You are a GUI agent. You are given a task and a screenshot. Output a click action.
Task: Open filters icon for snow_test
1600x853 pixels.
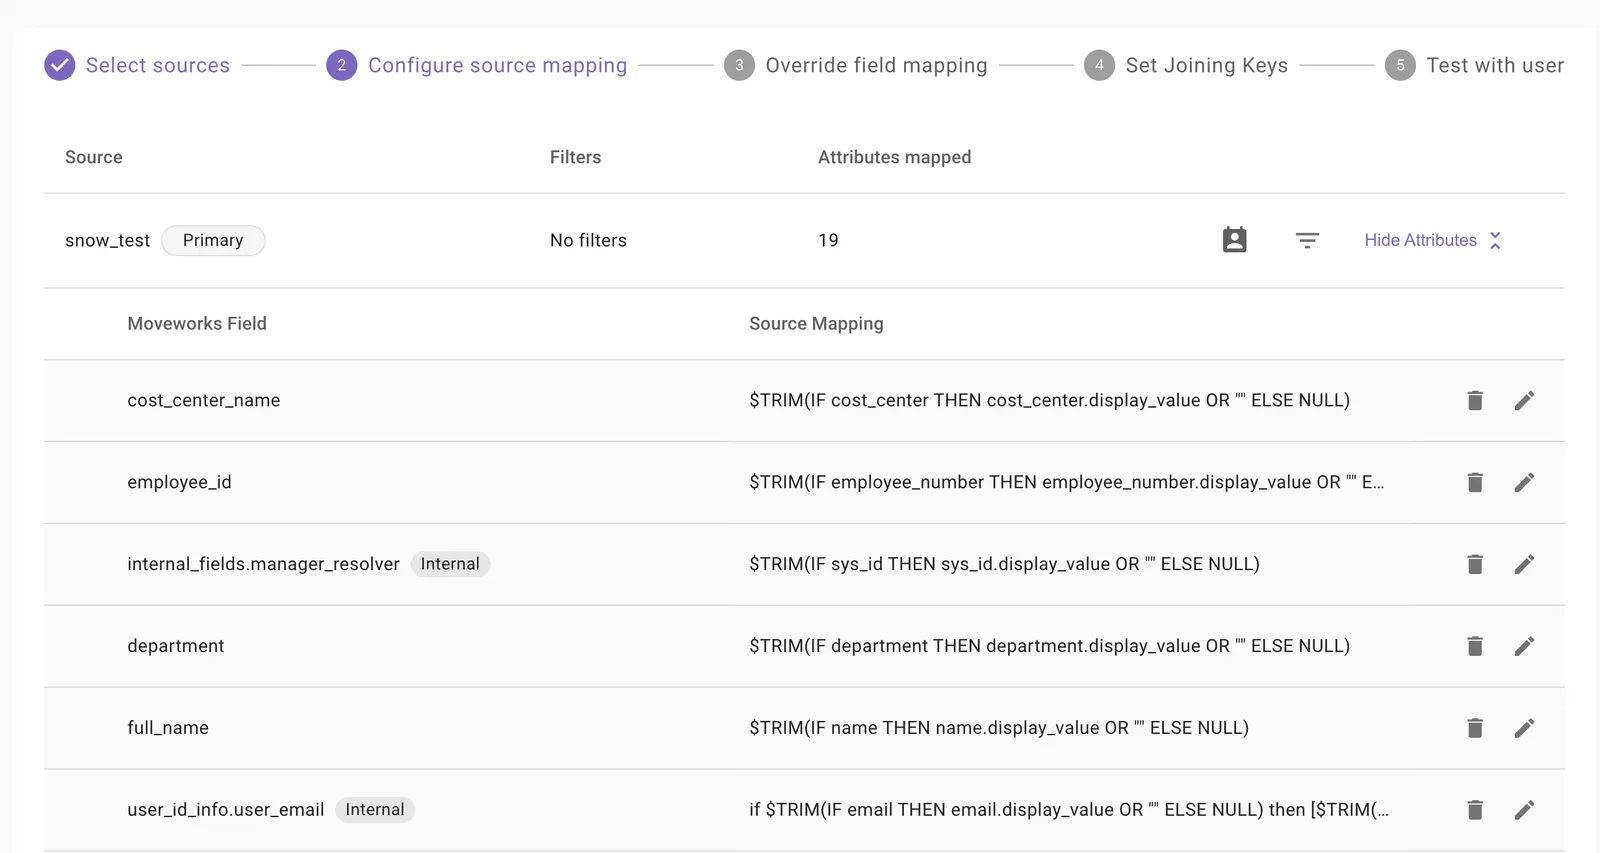[x=1307, y=240]
